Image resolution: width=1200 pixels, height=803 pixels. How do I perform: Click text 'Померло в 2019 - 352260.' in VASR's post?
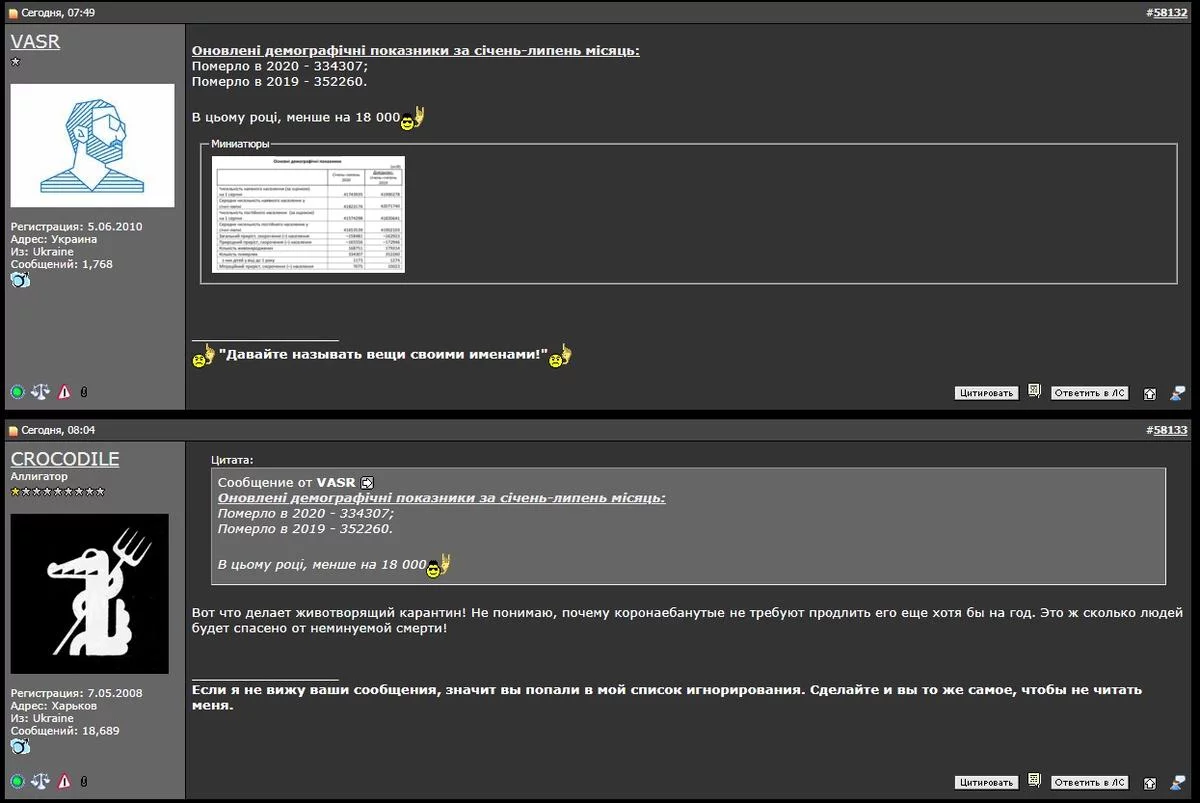click(x=280, y=81)
